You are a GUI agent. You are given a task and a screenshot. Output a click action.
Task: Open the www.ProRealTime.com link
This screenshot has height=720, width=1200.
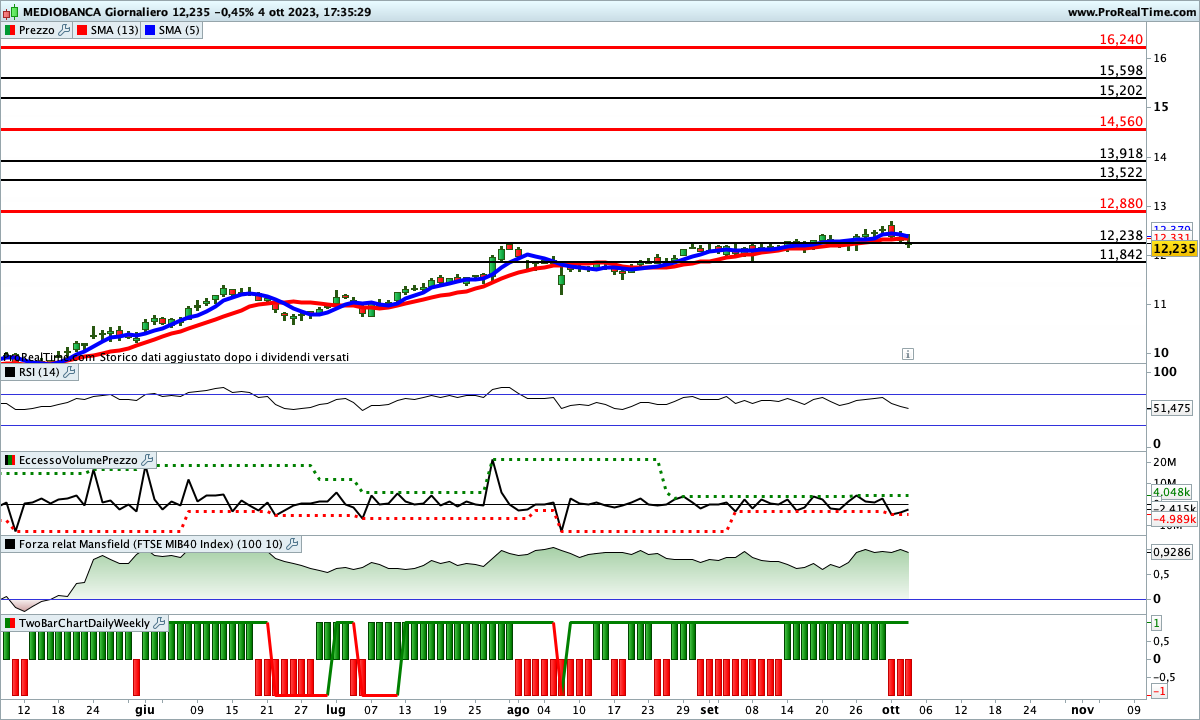[1131, 12]
